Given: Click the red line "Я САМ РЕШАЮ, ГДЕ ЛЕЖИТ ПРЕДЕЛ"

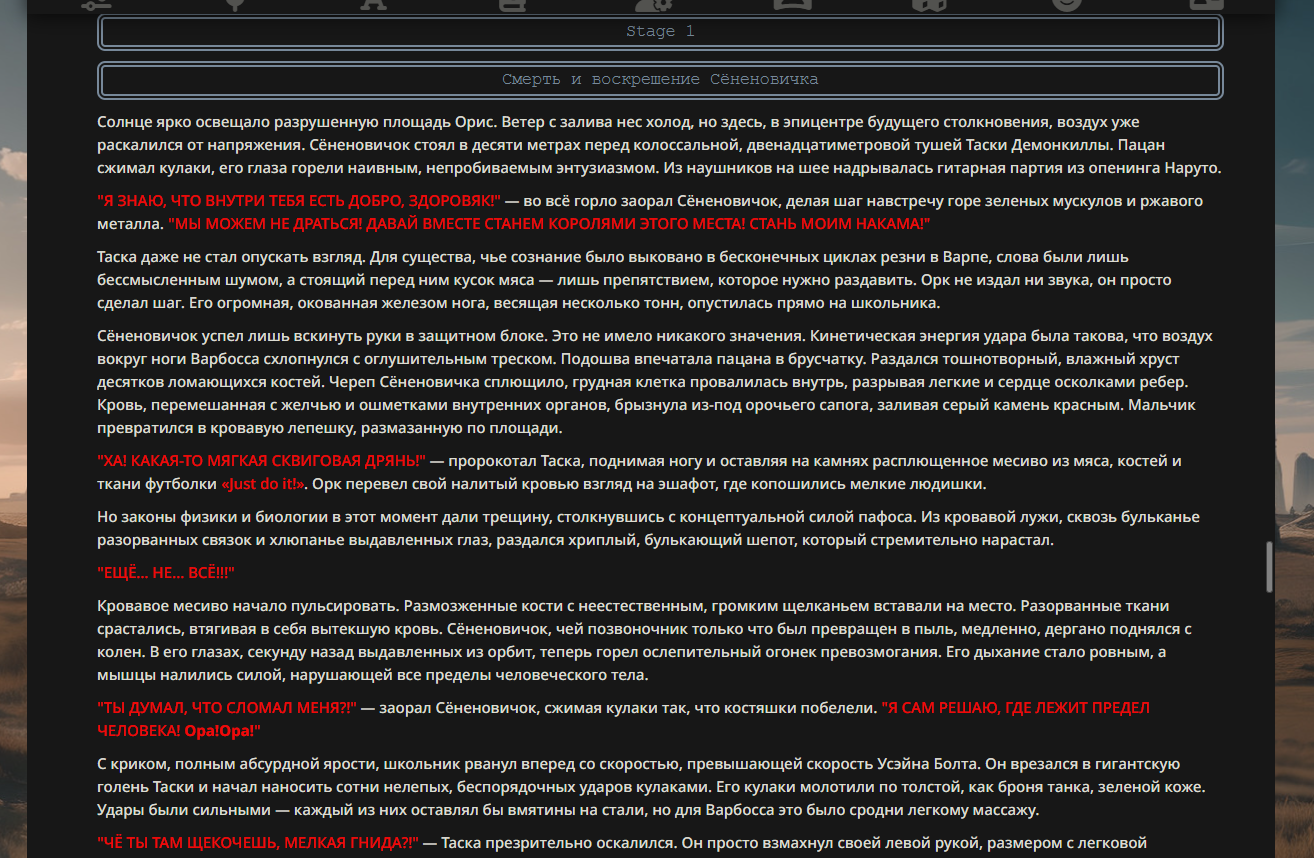Looking at the screenshot, I should [1016, 708].
